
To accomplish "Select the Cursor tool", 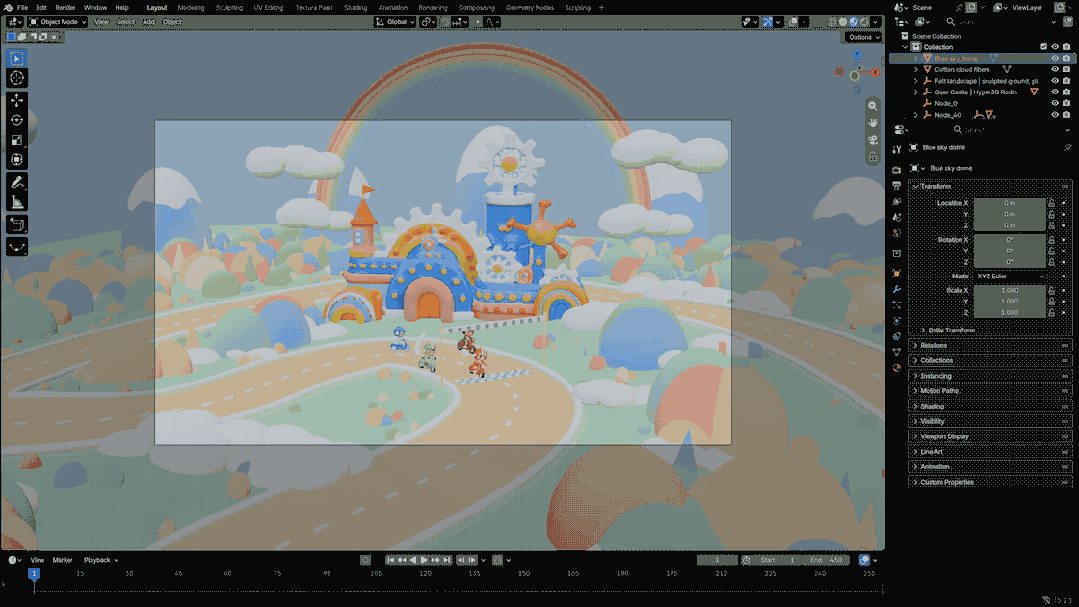I will click(17, 78).
